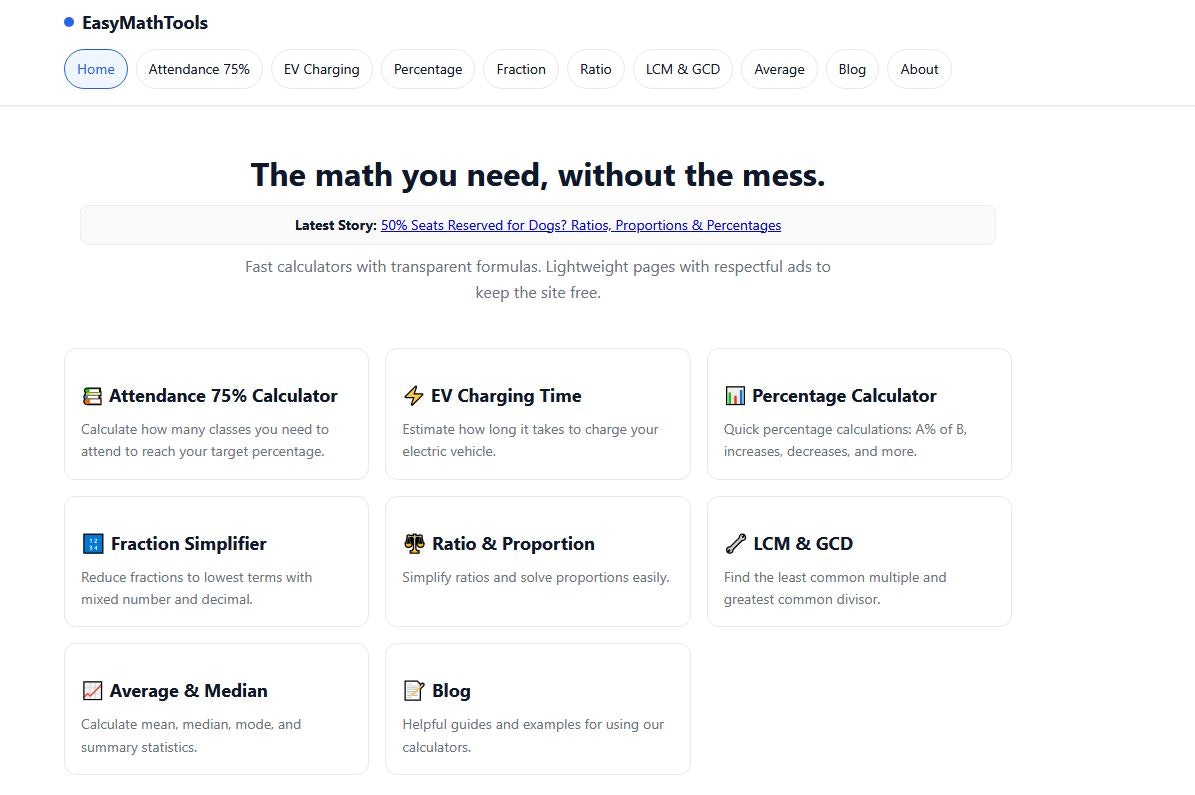Select the EV Charging navigation pill
Image resolution: width=1195 pixels, height=795 pixels.
pos(321,69)
